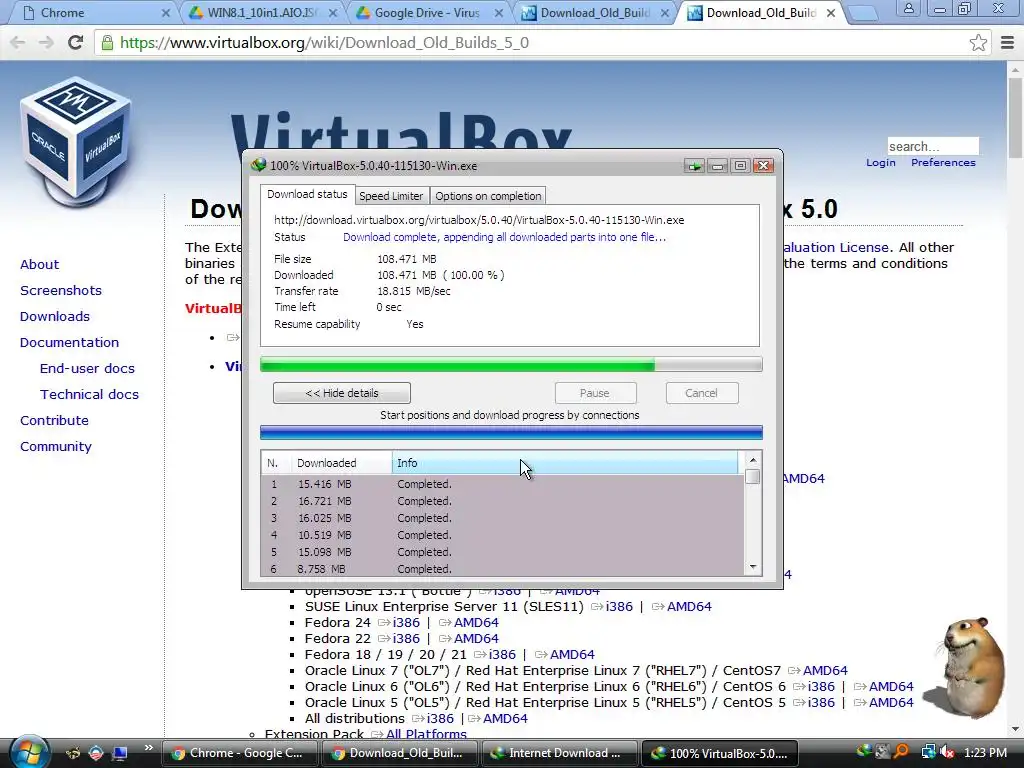Click the second quick-launch icon on taskbar

coord(96,753)
